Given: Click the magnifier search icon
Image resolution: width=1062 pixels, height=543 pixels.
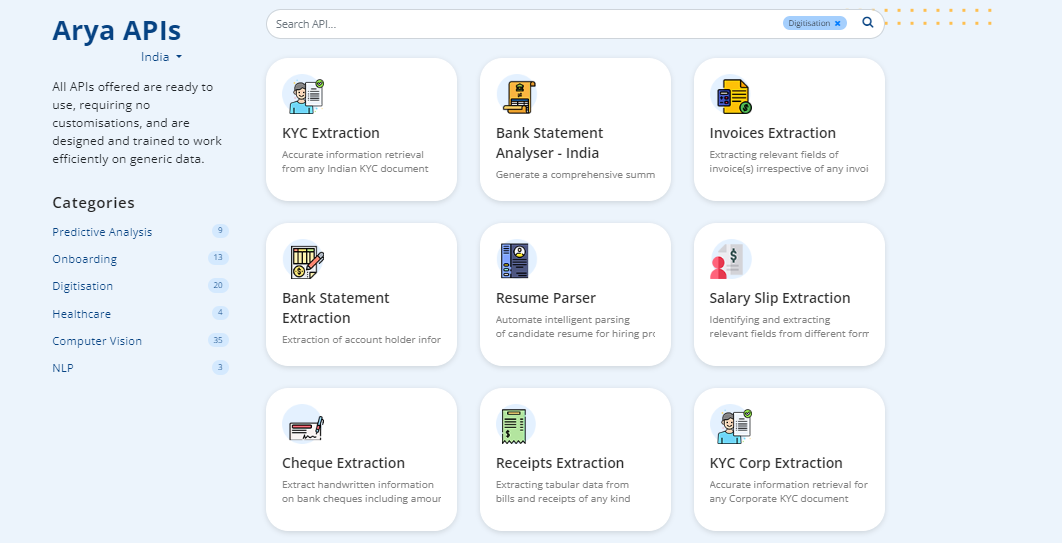Looking at the screenshot, I should (x=868, y=23).
